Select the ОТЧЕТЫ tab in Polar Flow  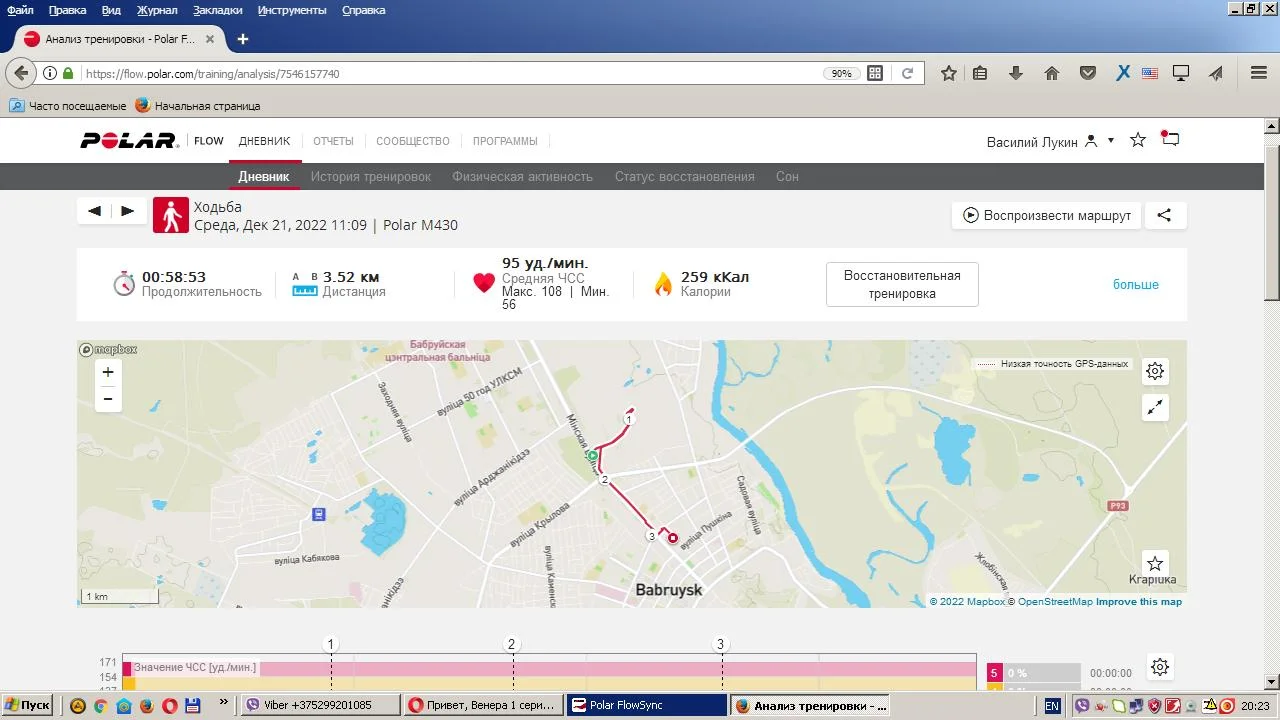(x=333, y=141)
